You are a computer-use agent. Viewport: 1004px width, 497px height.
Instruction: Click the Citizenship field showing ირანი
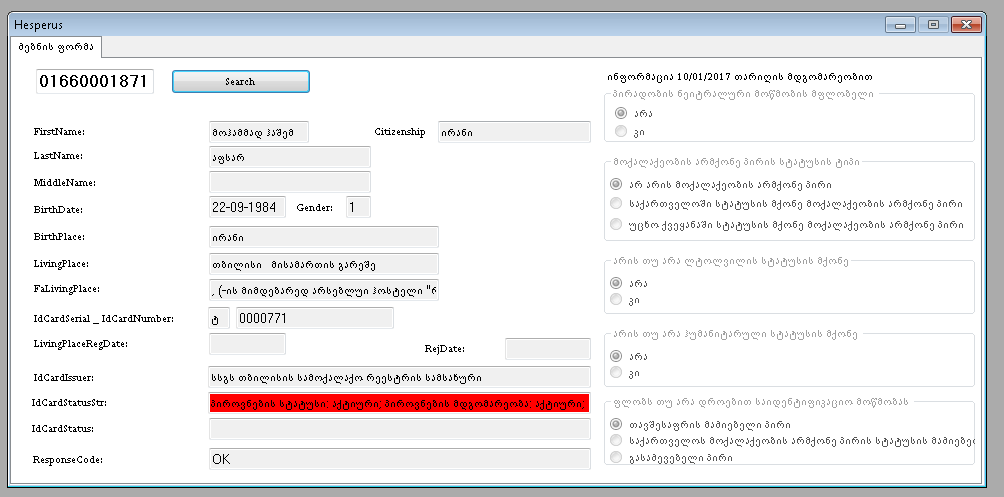pos(514,132)
